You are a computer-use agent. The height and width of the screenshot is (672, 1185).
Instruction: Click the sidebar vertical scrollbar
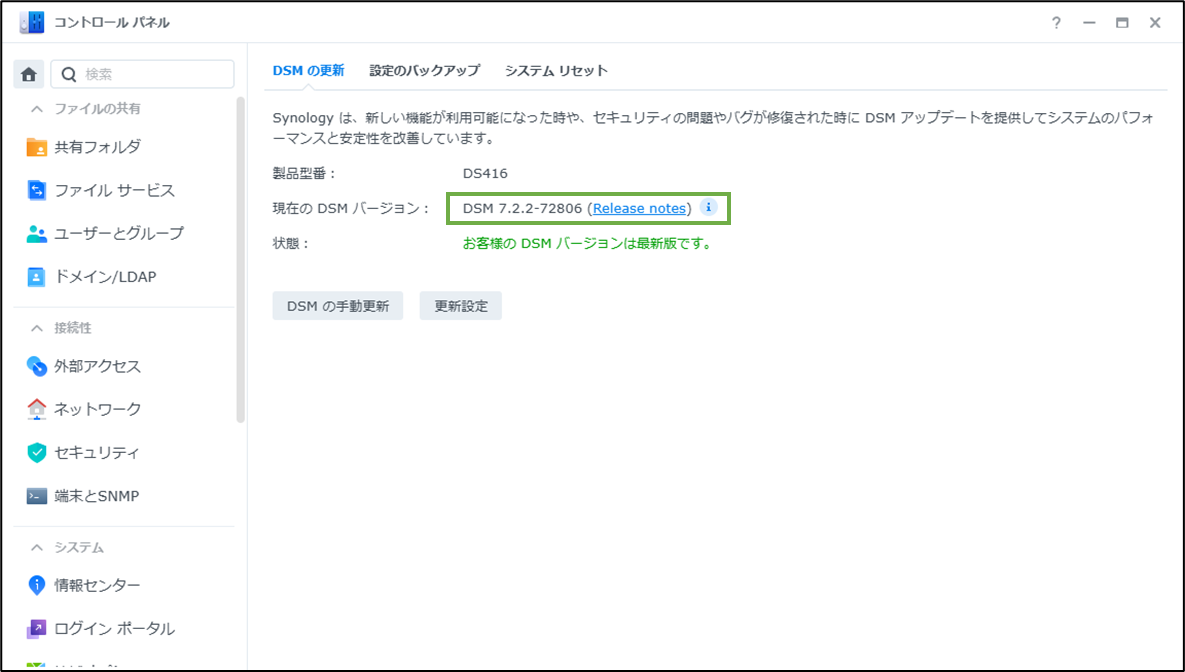coord(241,259)
